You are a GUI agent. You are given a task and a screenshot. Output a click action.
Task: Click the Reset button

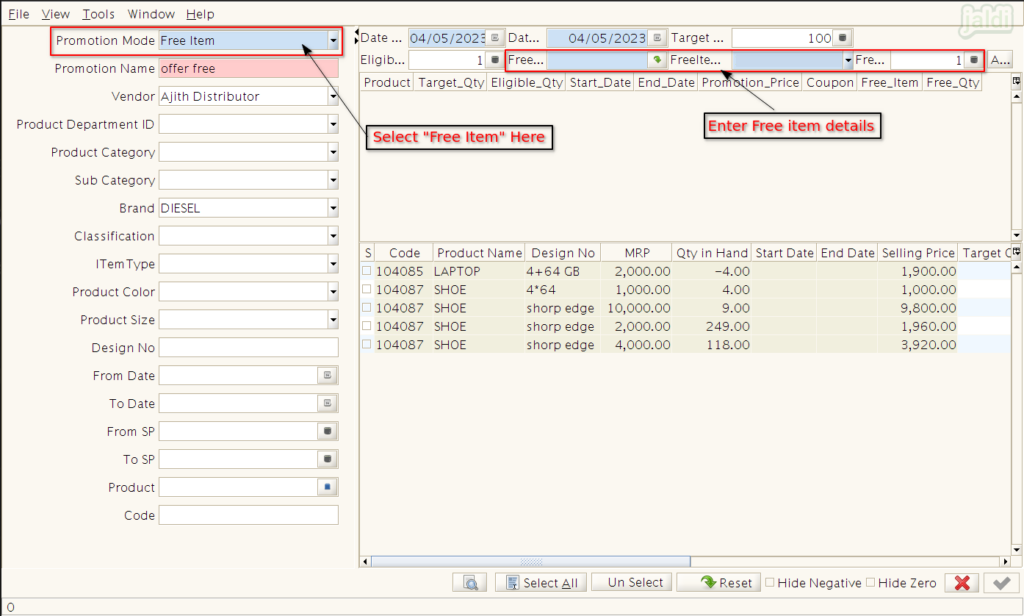coord(719,583)
